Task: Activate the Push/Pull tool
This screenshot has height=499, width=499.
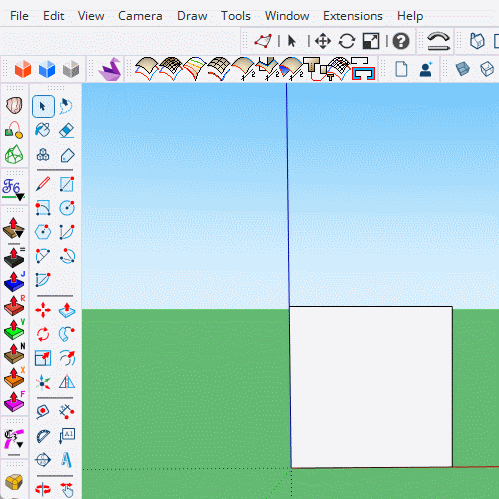Action: click(67, 310)
